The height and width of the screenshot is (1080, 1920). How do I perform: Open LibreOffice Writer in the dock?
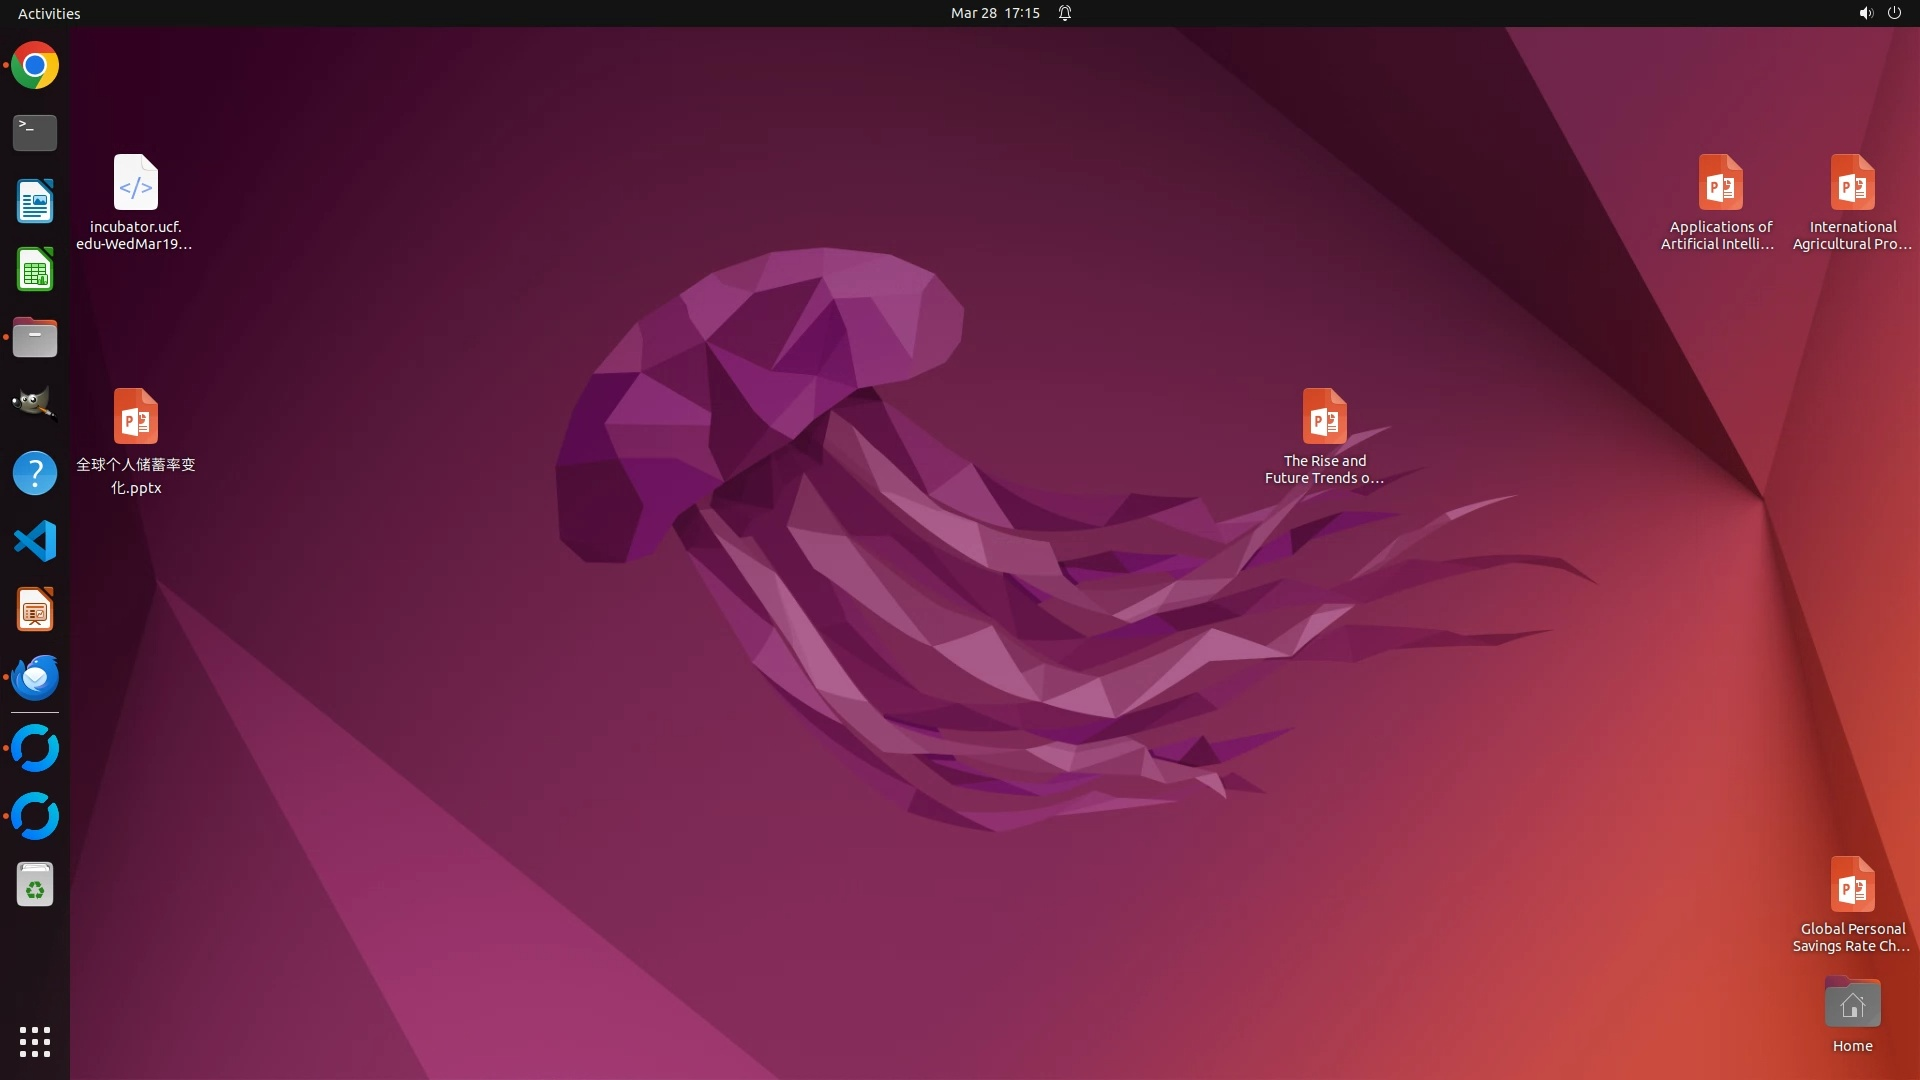[35, 201]
